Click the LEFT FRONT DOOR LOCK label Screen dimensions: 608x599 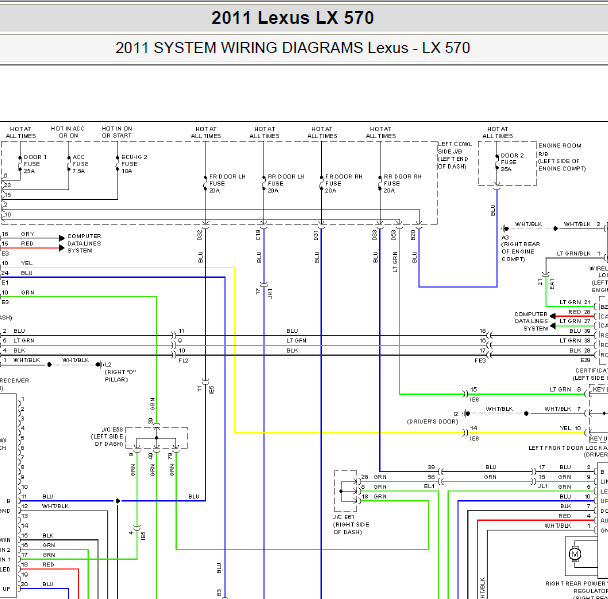pyautogui.click(x=568, y=451)
